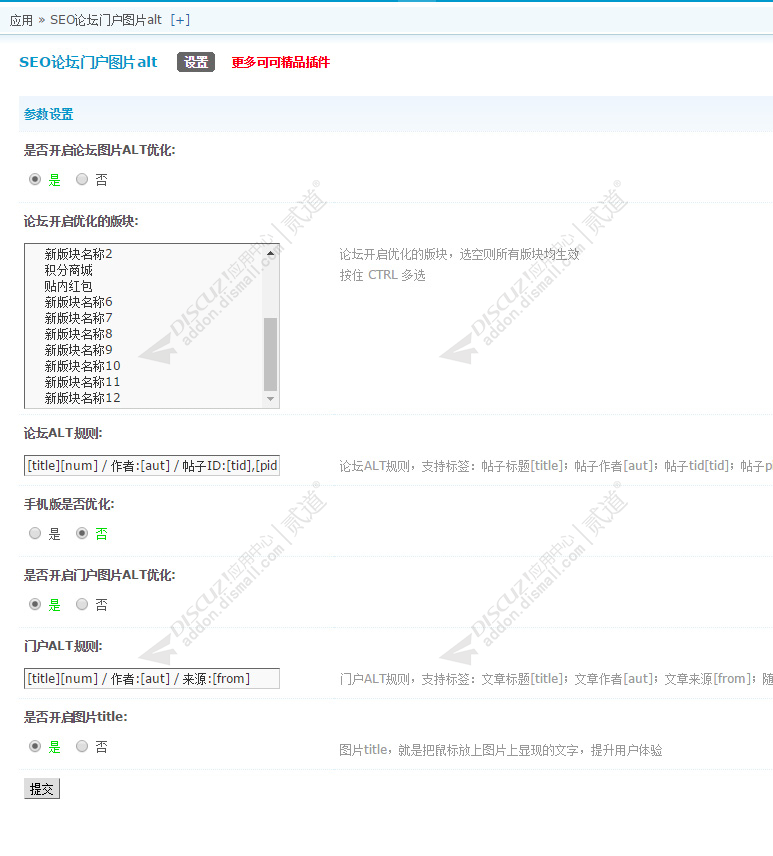
Task: Focus the 论坛ALT规则 input field
Action: click(x=152, y=466)
